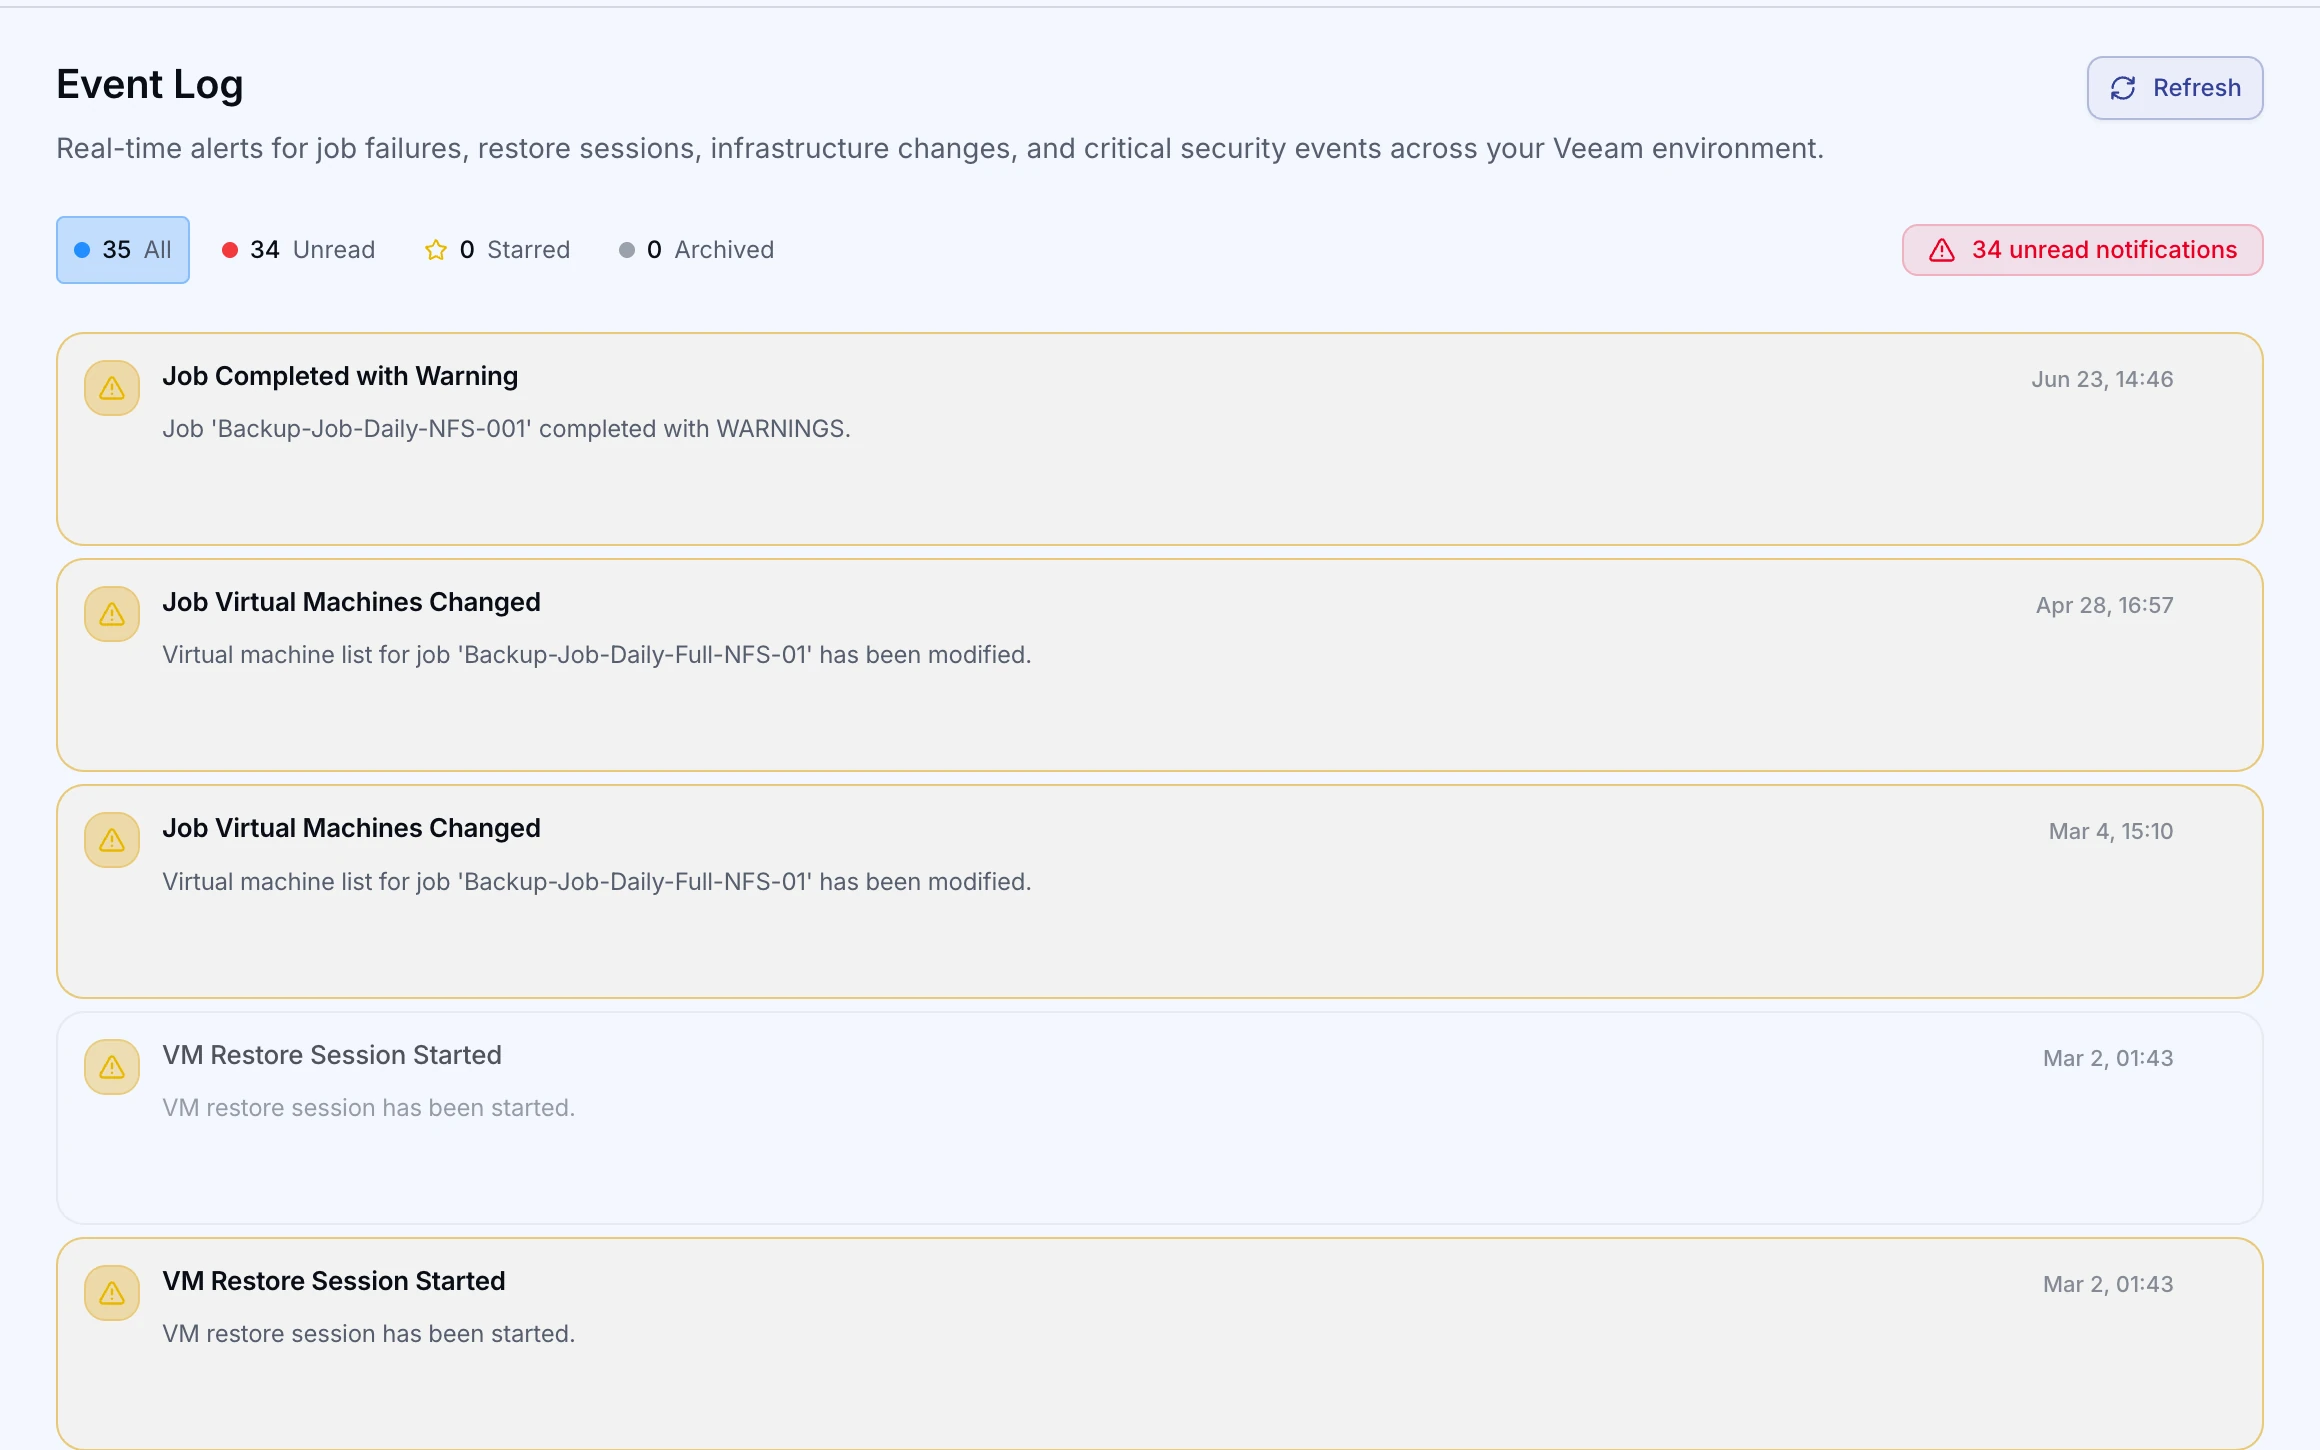The image size is (2320, 1450).
Task: Click warning icon of last VM Restore Session event
Action: point(112,1293)
